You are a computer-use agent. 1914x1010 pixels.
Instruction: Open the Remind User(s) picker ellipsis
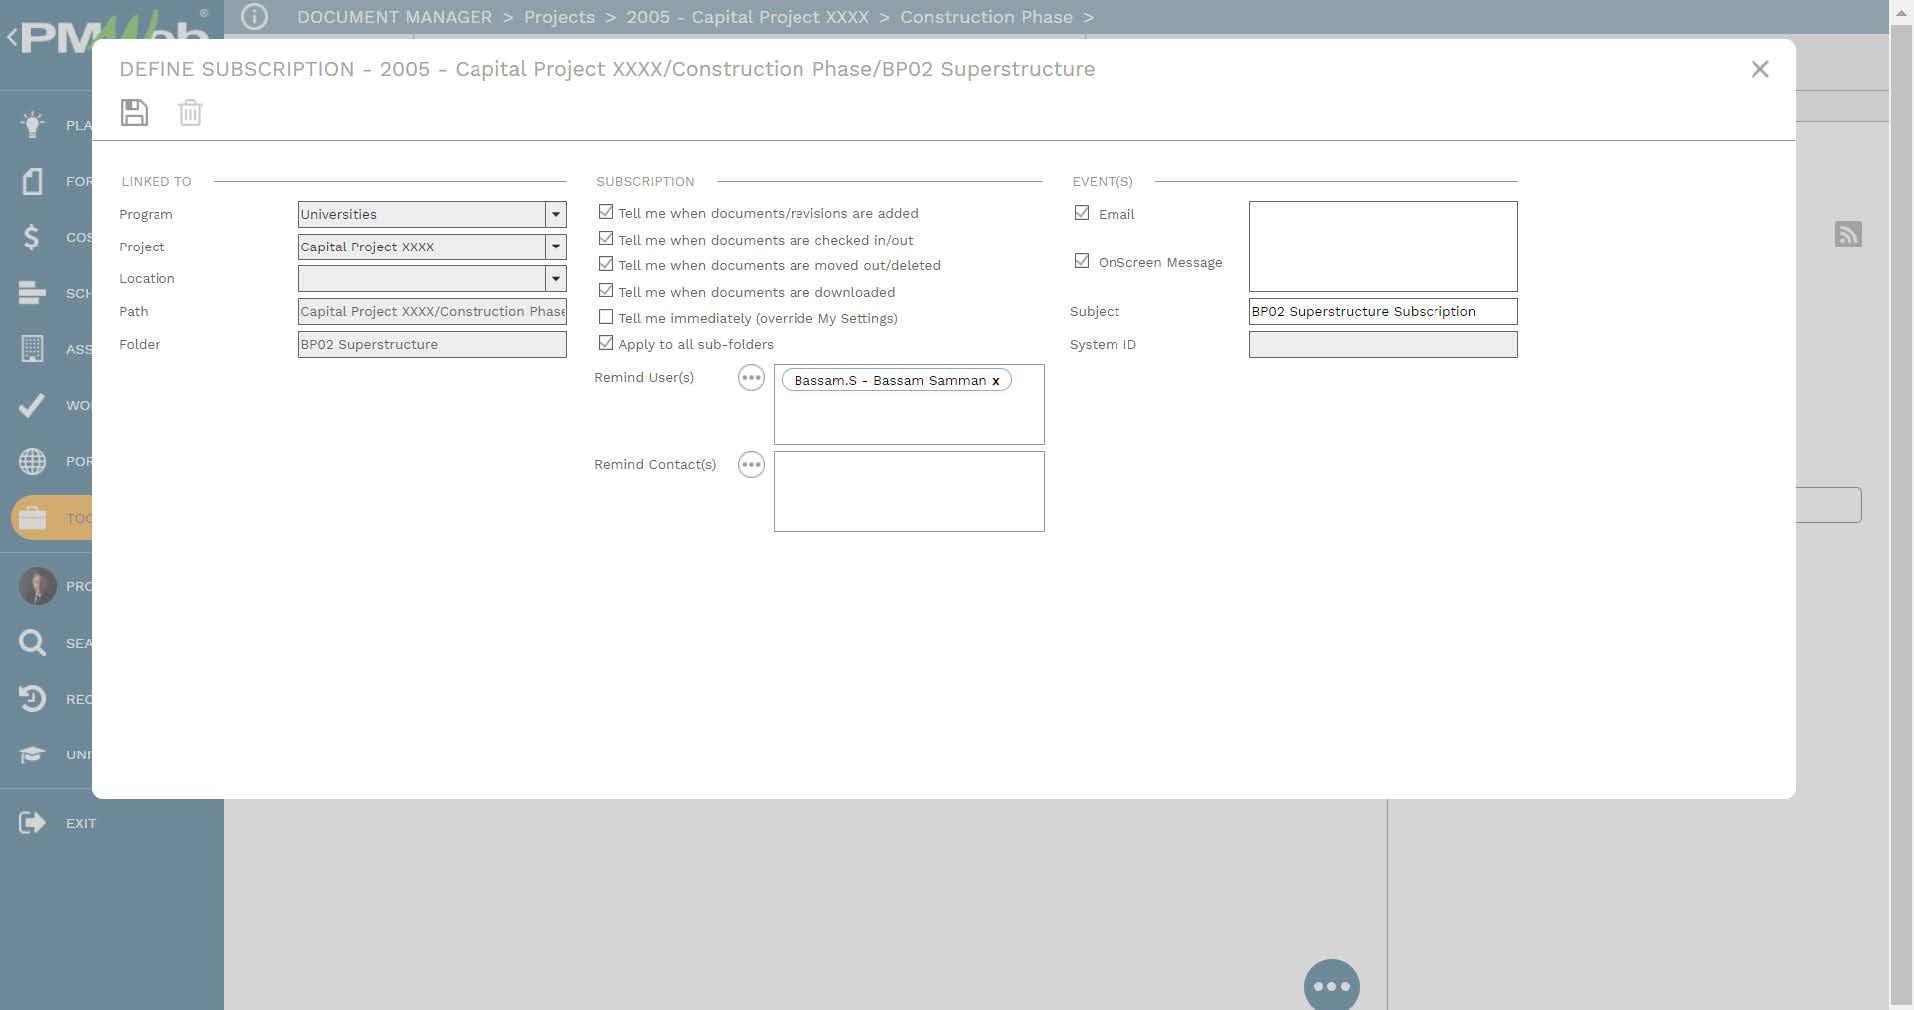tap(751, 378)
